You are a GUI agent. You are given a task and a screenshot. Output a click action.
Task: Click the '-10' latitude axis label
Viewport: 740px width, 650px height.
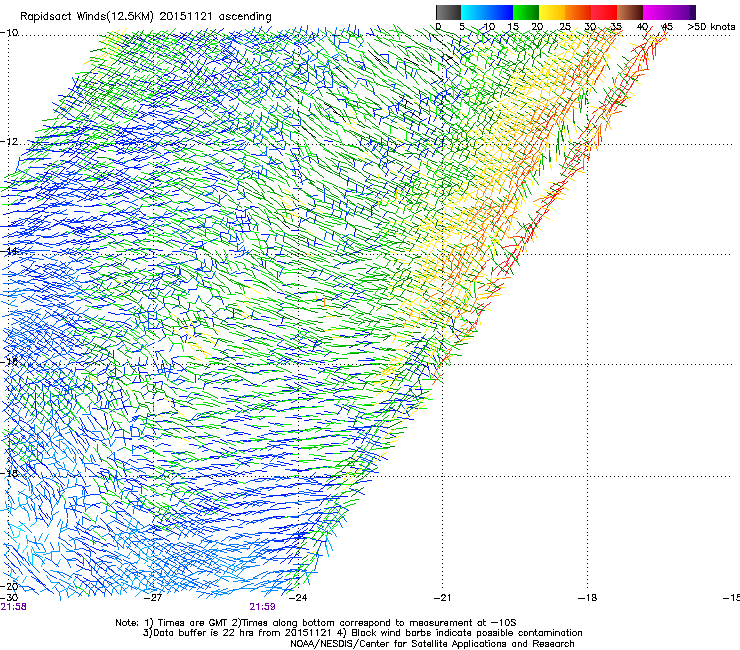click(9, 33)
